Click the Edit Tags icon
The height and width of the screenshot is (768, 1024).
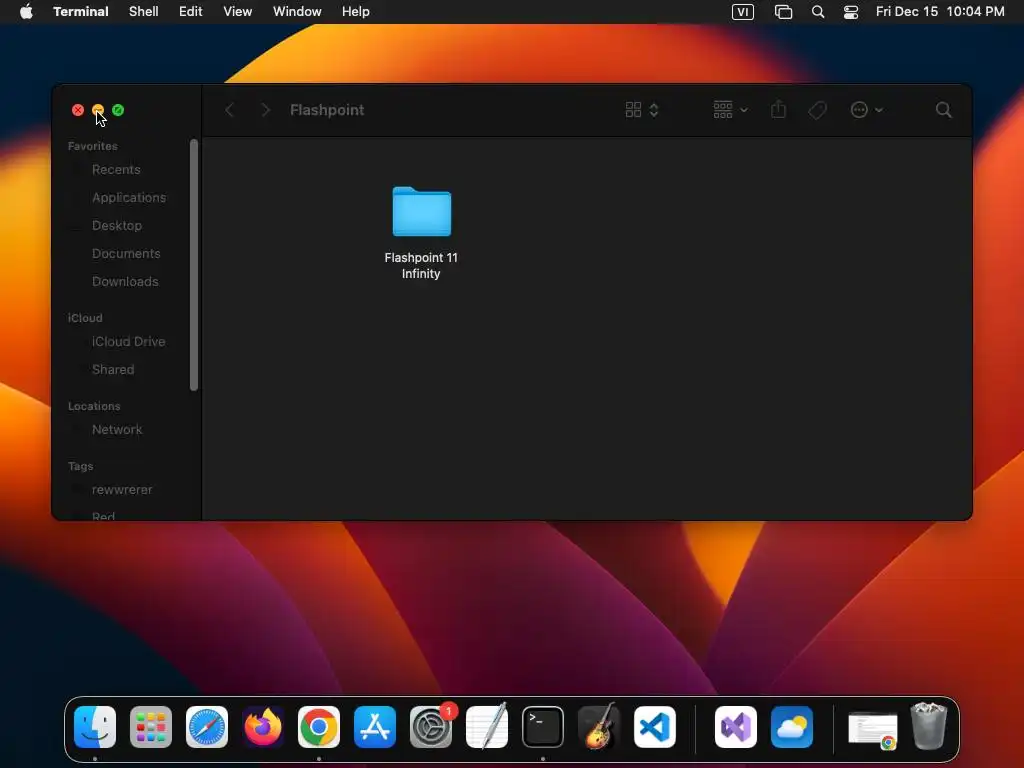point(817,110)
